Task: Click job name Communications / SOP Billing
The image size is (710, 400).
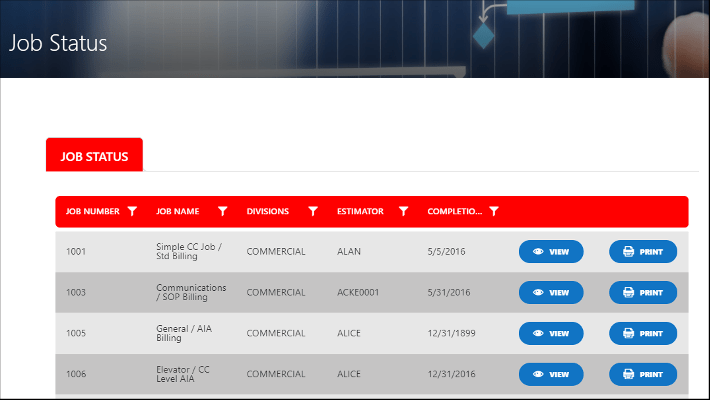Action: (x=191, y=292)
